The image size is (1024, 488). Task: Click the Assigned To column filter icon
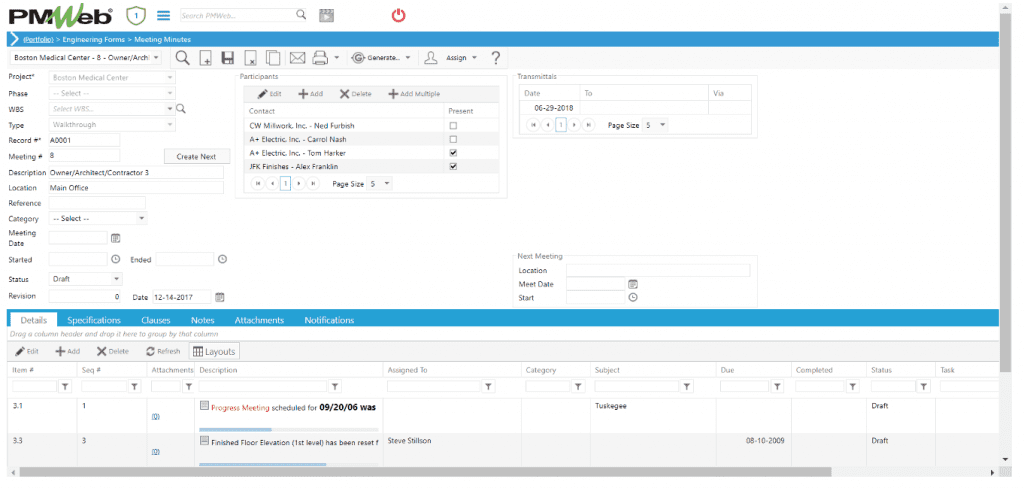point(488,387)
